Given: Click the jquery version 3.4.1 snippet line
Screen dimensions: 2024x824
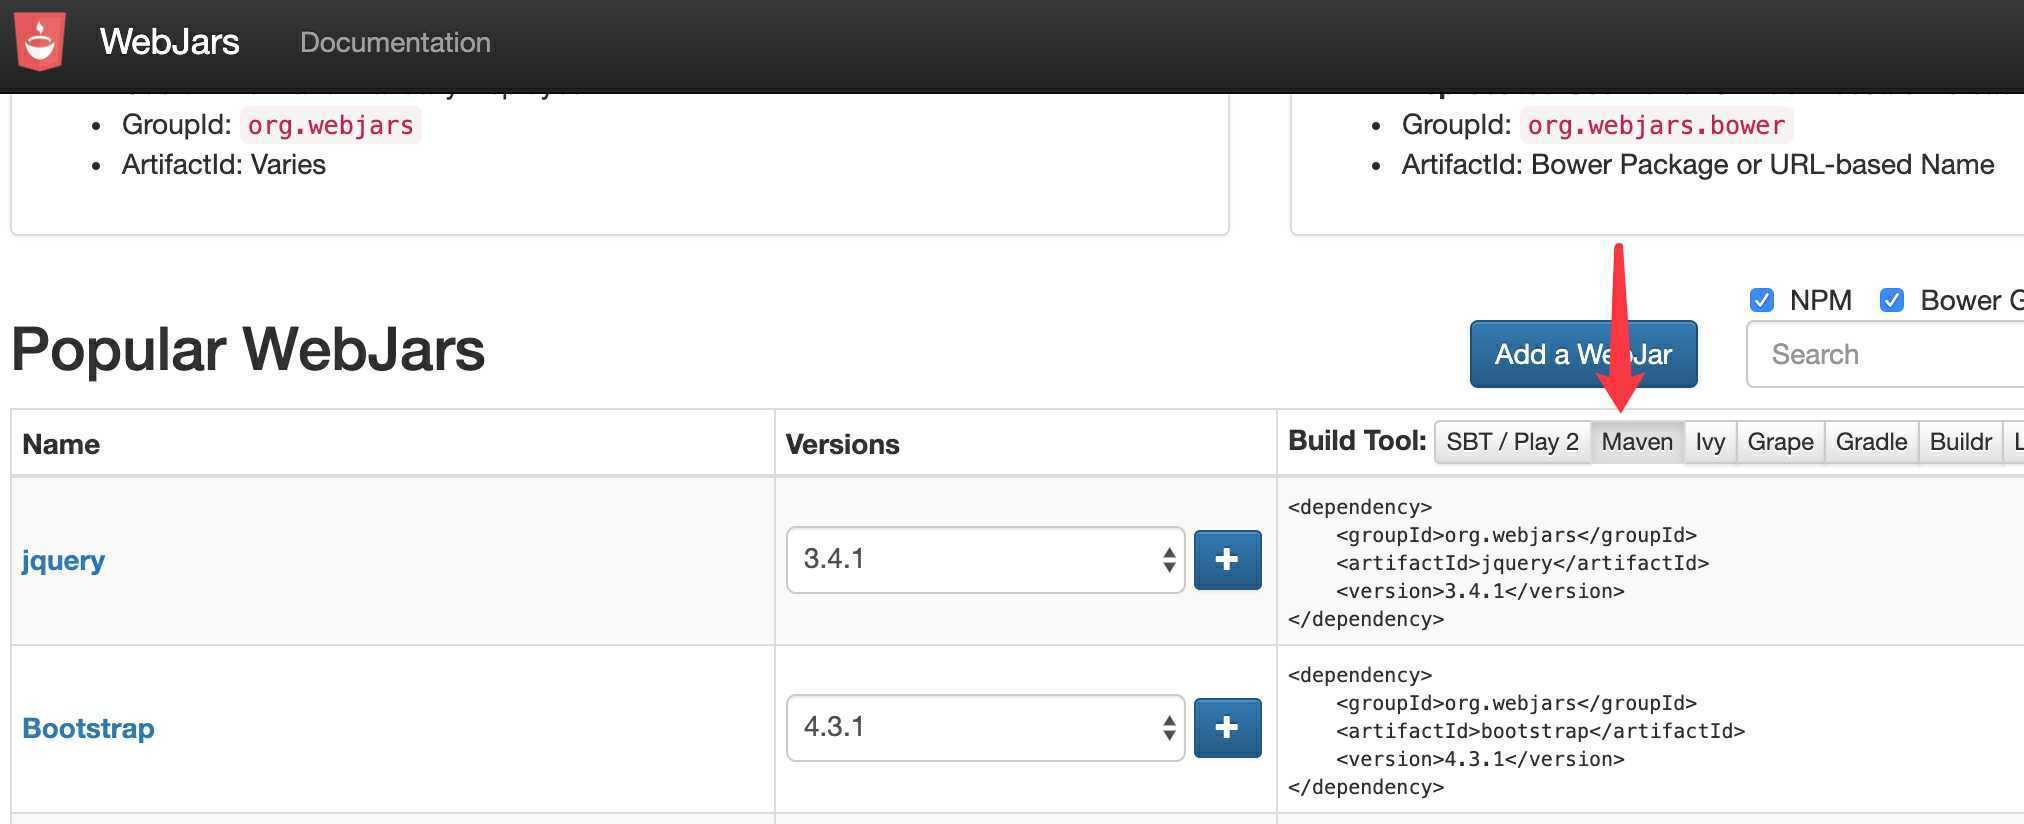Looking at the screenshot, I should 1480,591.
